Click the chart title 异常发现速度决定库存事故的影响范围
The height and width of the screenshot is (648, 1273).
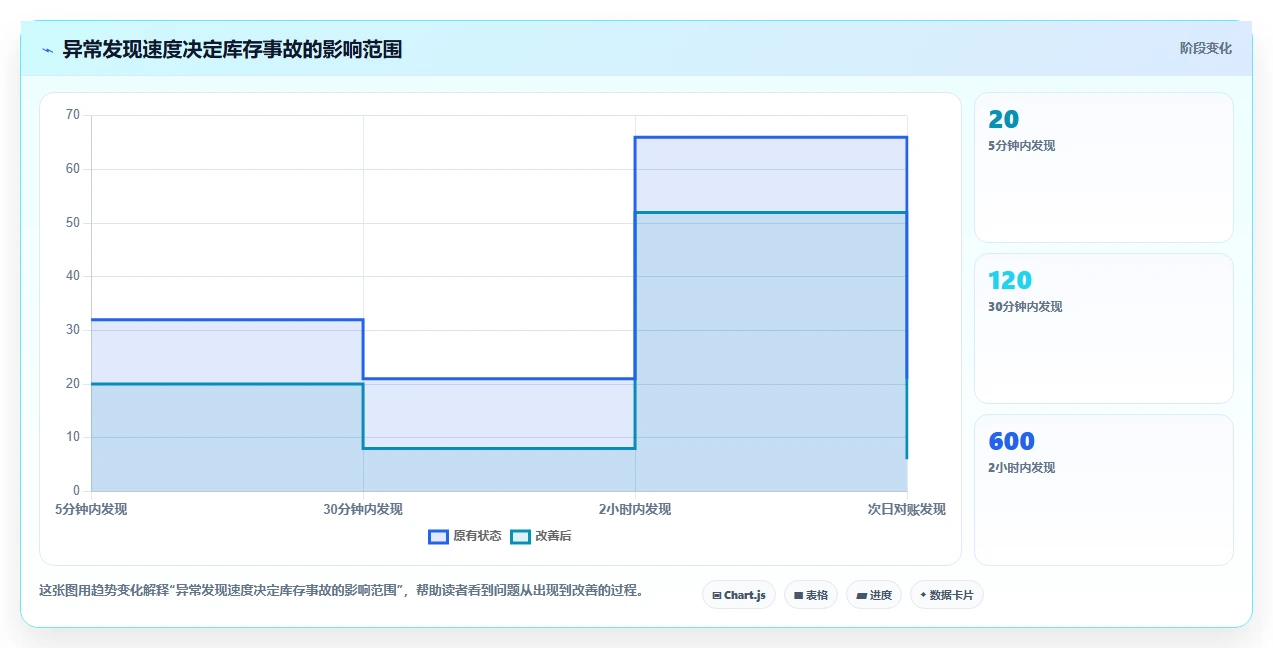(x=232, y=49)
